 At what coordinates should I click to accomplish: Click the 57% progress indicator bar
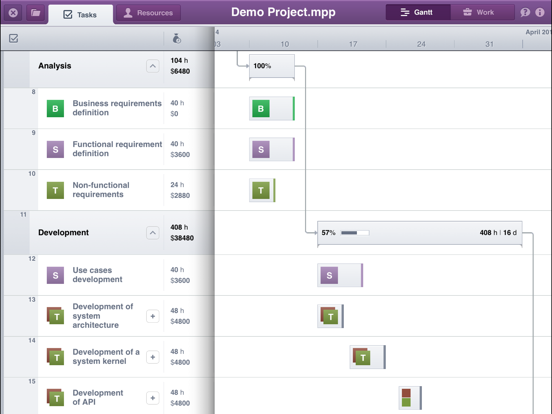click(x=355, y=233)
